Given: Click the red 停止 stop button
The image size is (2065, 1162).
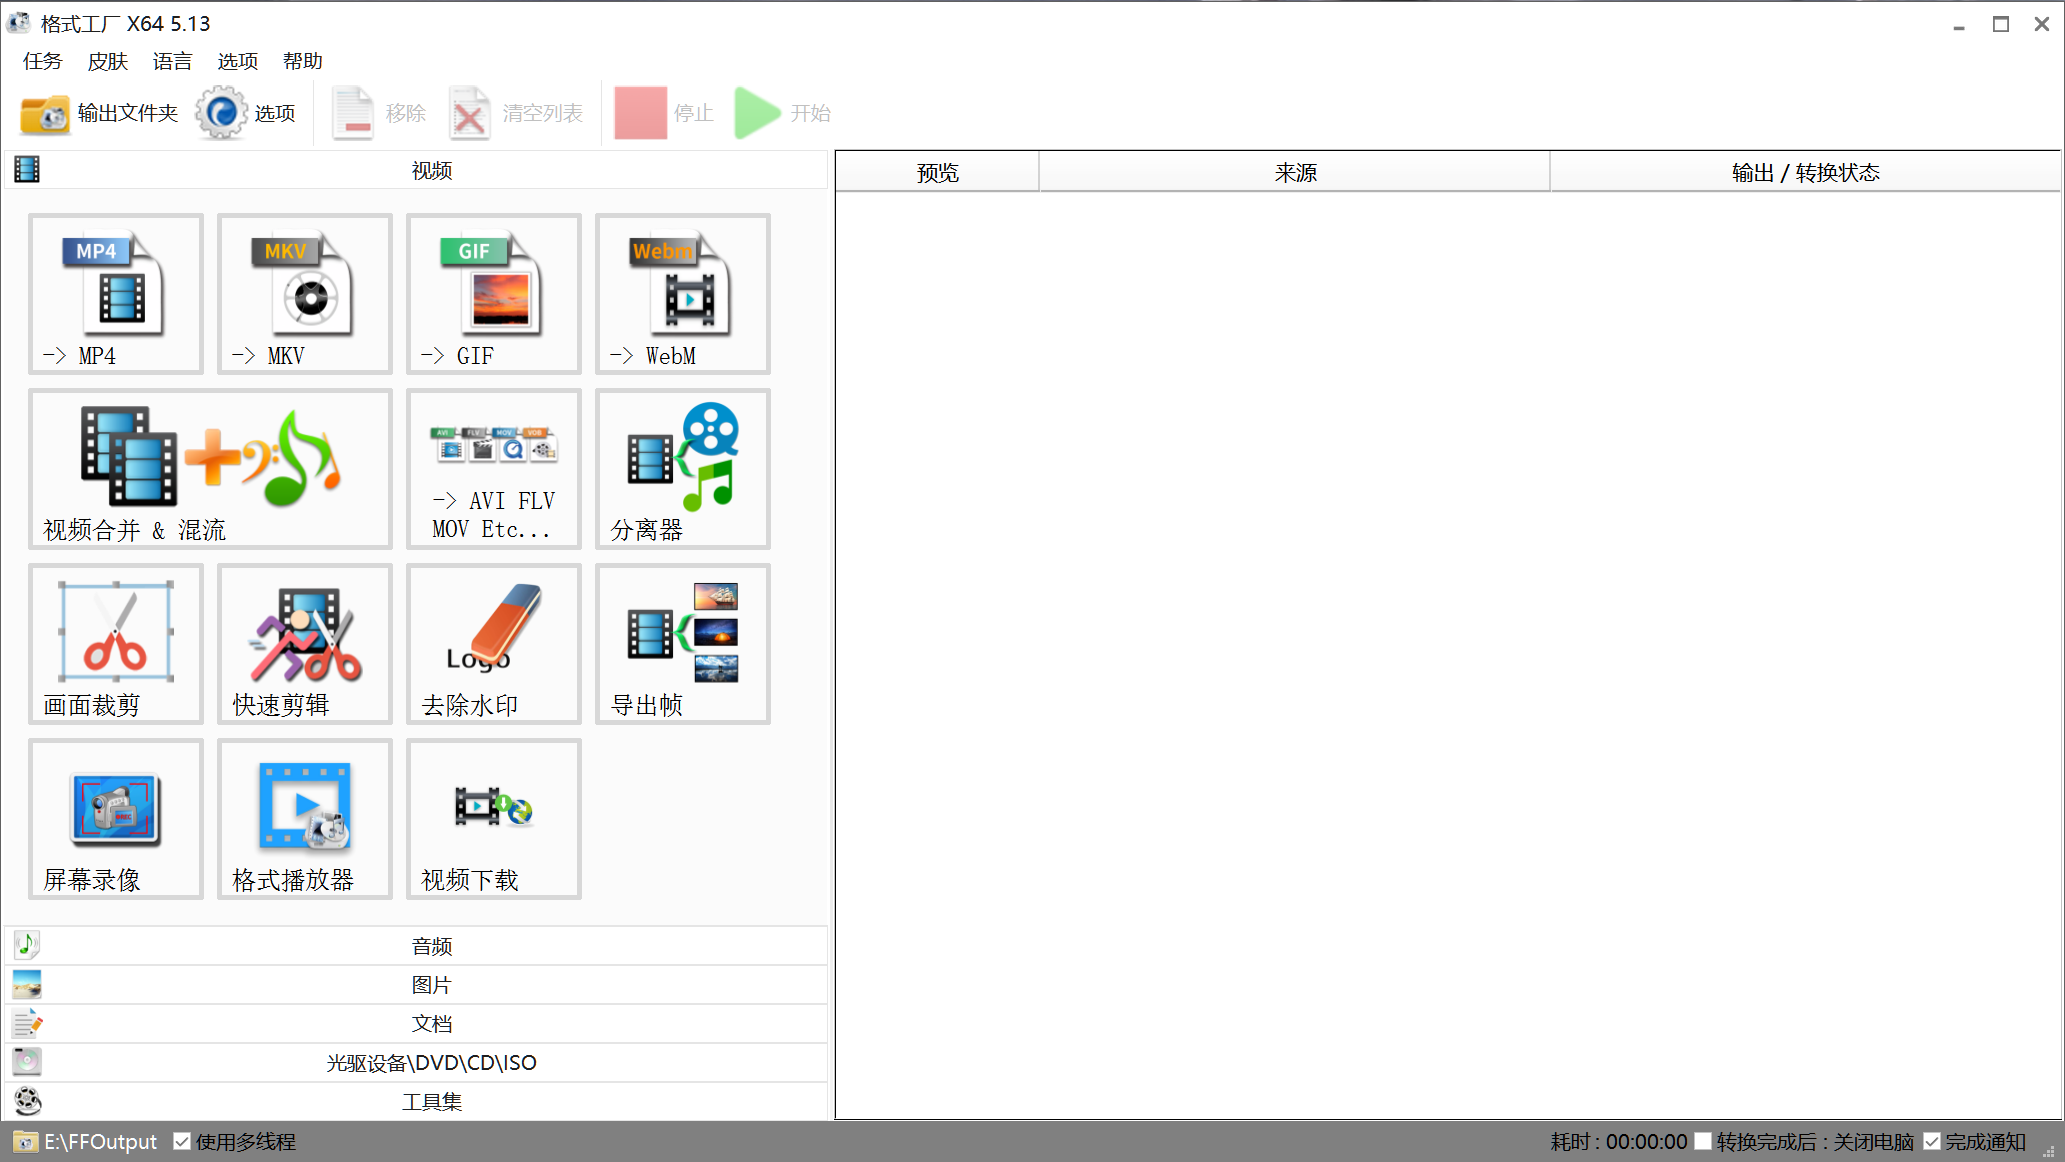Looking at the screenshot, I should click(664, 113).
